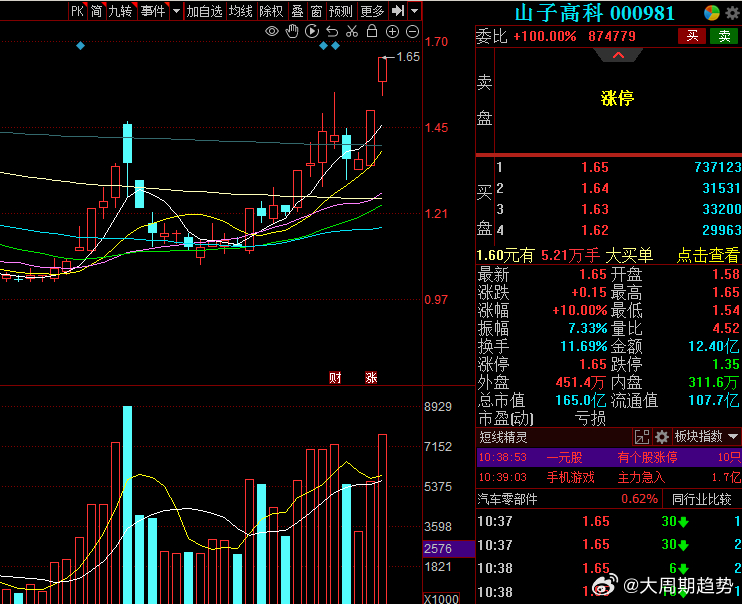742x604 pixels.
Task: Open the pie chart icon beside stock title
Action: click(x=711, y=13)
